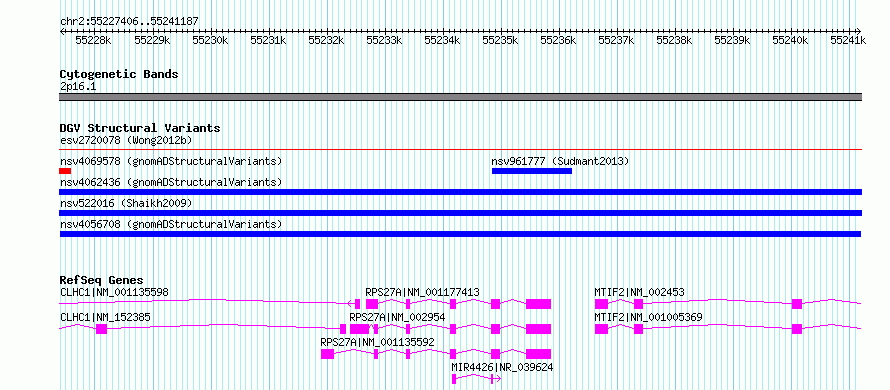This screenshot has width=890, height=390.
Task: Click the last large exon of RPS27A NM_002954
Action: coord(539,329)
